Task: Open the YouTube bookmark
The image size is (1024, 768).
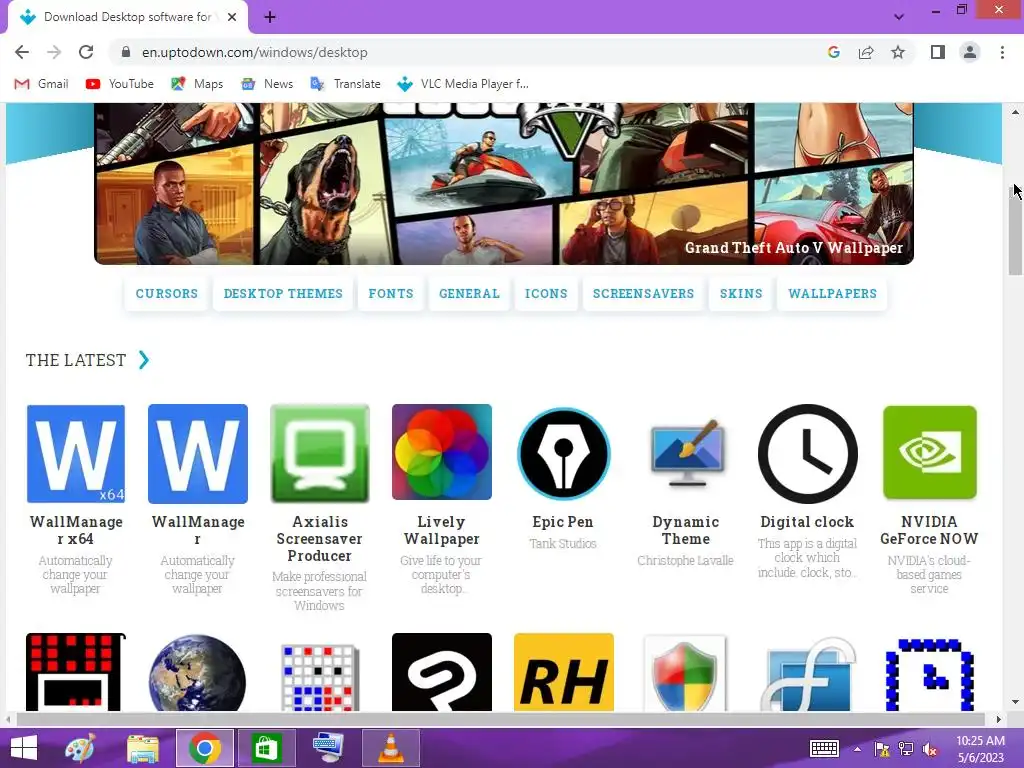Action: coord(120,84)
